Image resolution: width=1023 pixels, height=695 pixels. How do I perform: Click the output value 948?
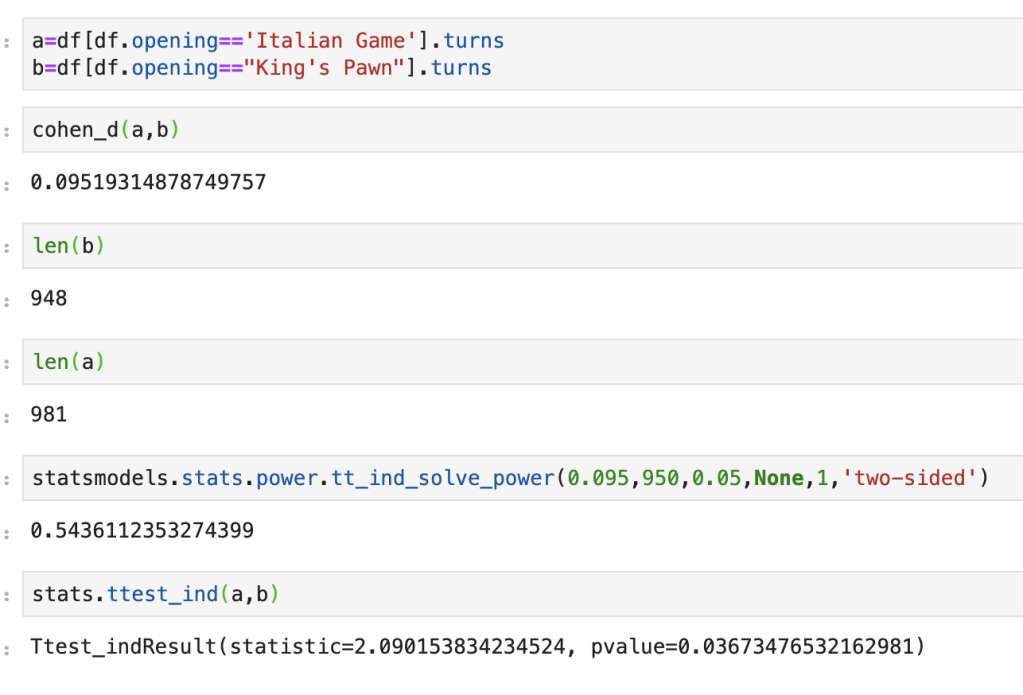tap(50, 298)
